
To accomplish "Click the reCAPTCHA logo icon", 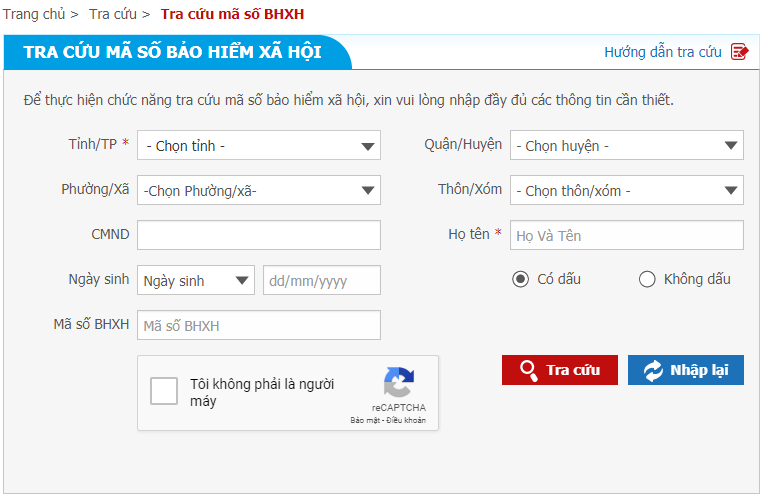I will [399, 382].
